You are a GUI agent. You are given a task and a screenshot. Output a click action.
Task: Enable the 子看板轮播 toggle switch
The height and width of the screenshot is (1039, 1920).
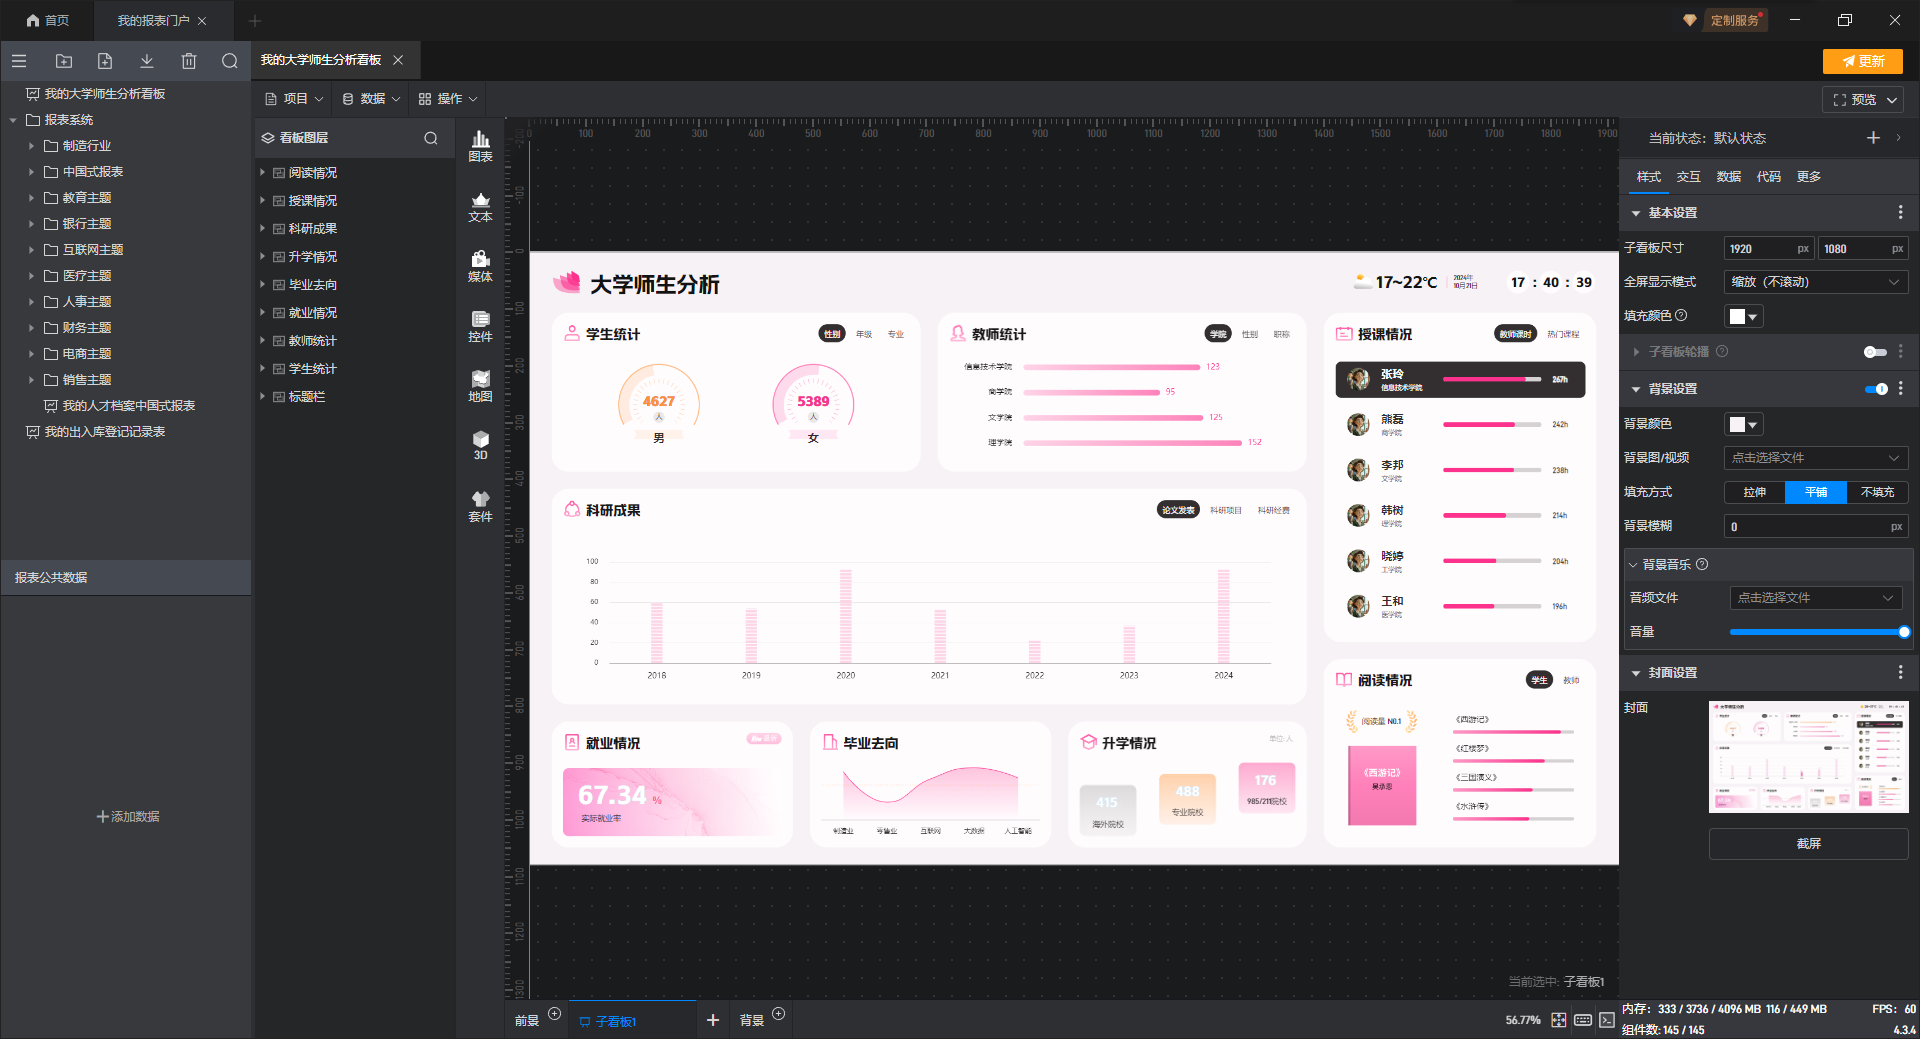click(x=1875, y=352)
